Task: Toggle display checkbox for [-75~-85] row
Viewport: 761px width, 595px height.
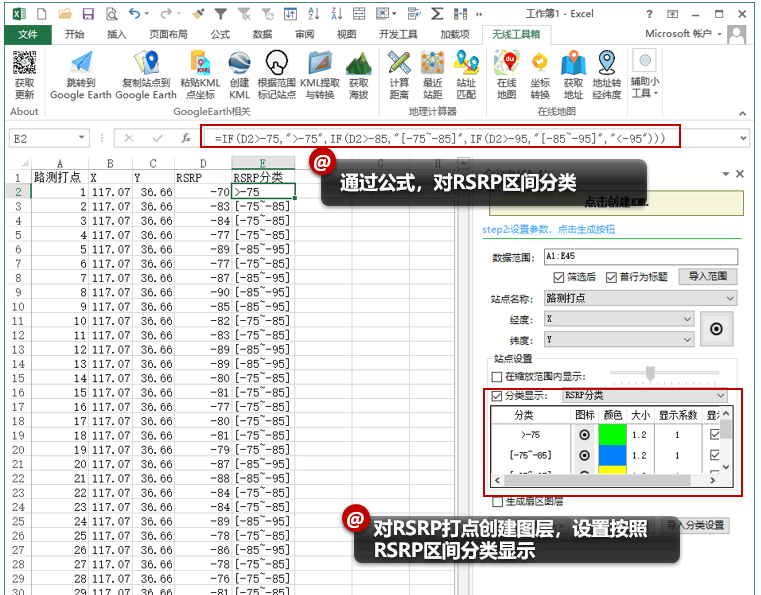Action: (715, 455)
